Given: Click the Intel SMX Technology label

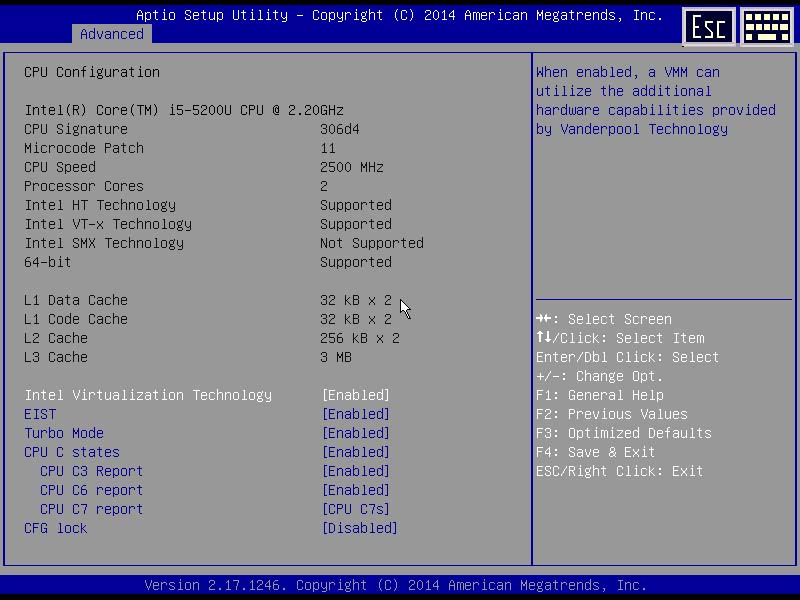Looking at the screenshot, I should tap(104, 243).
